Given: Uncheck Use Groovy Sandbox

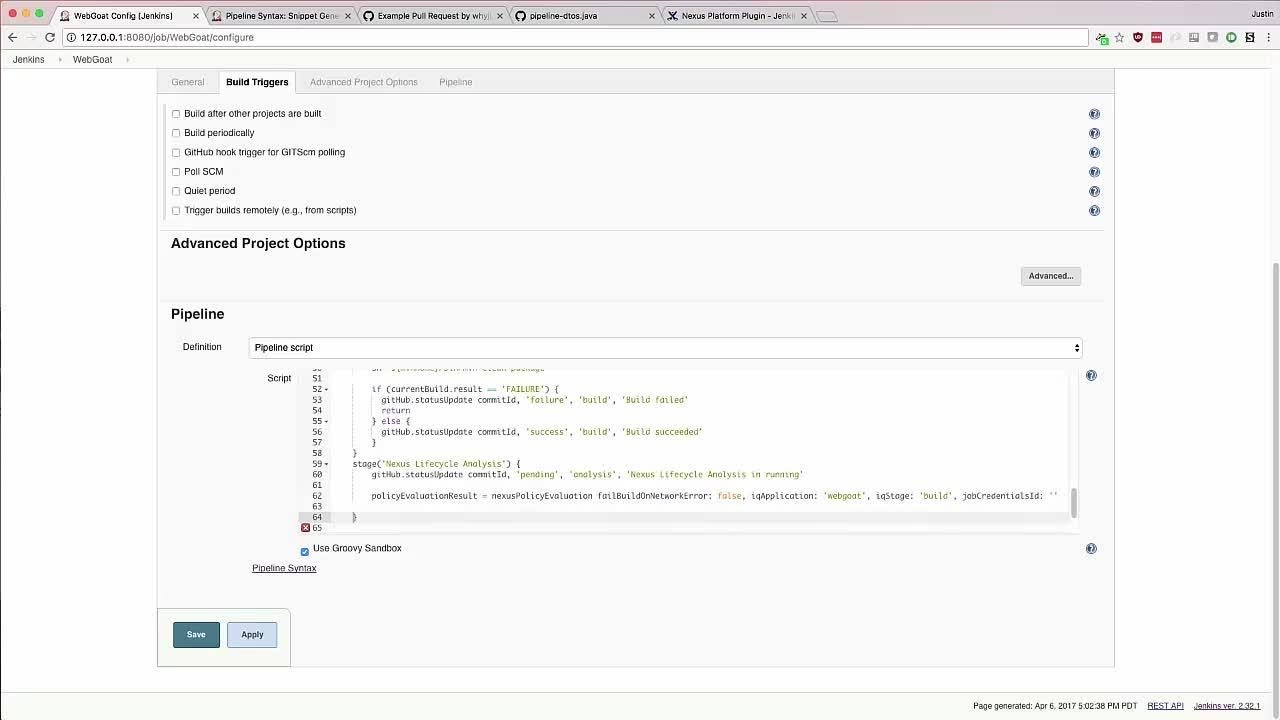Looking at the screenshot, I should [305, 551].
